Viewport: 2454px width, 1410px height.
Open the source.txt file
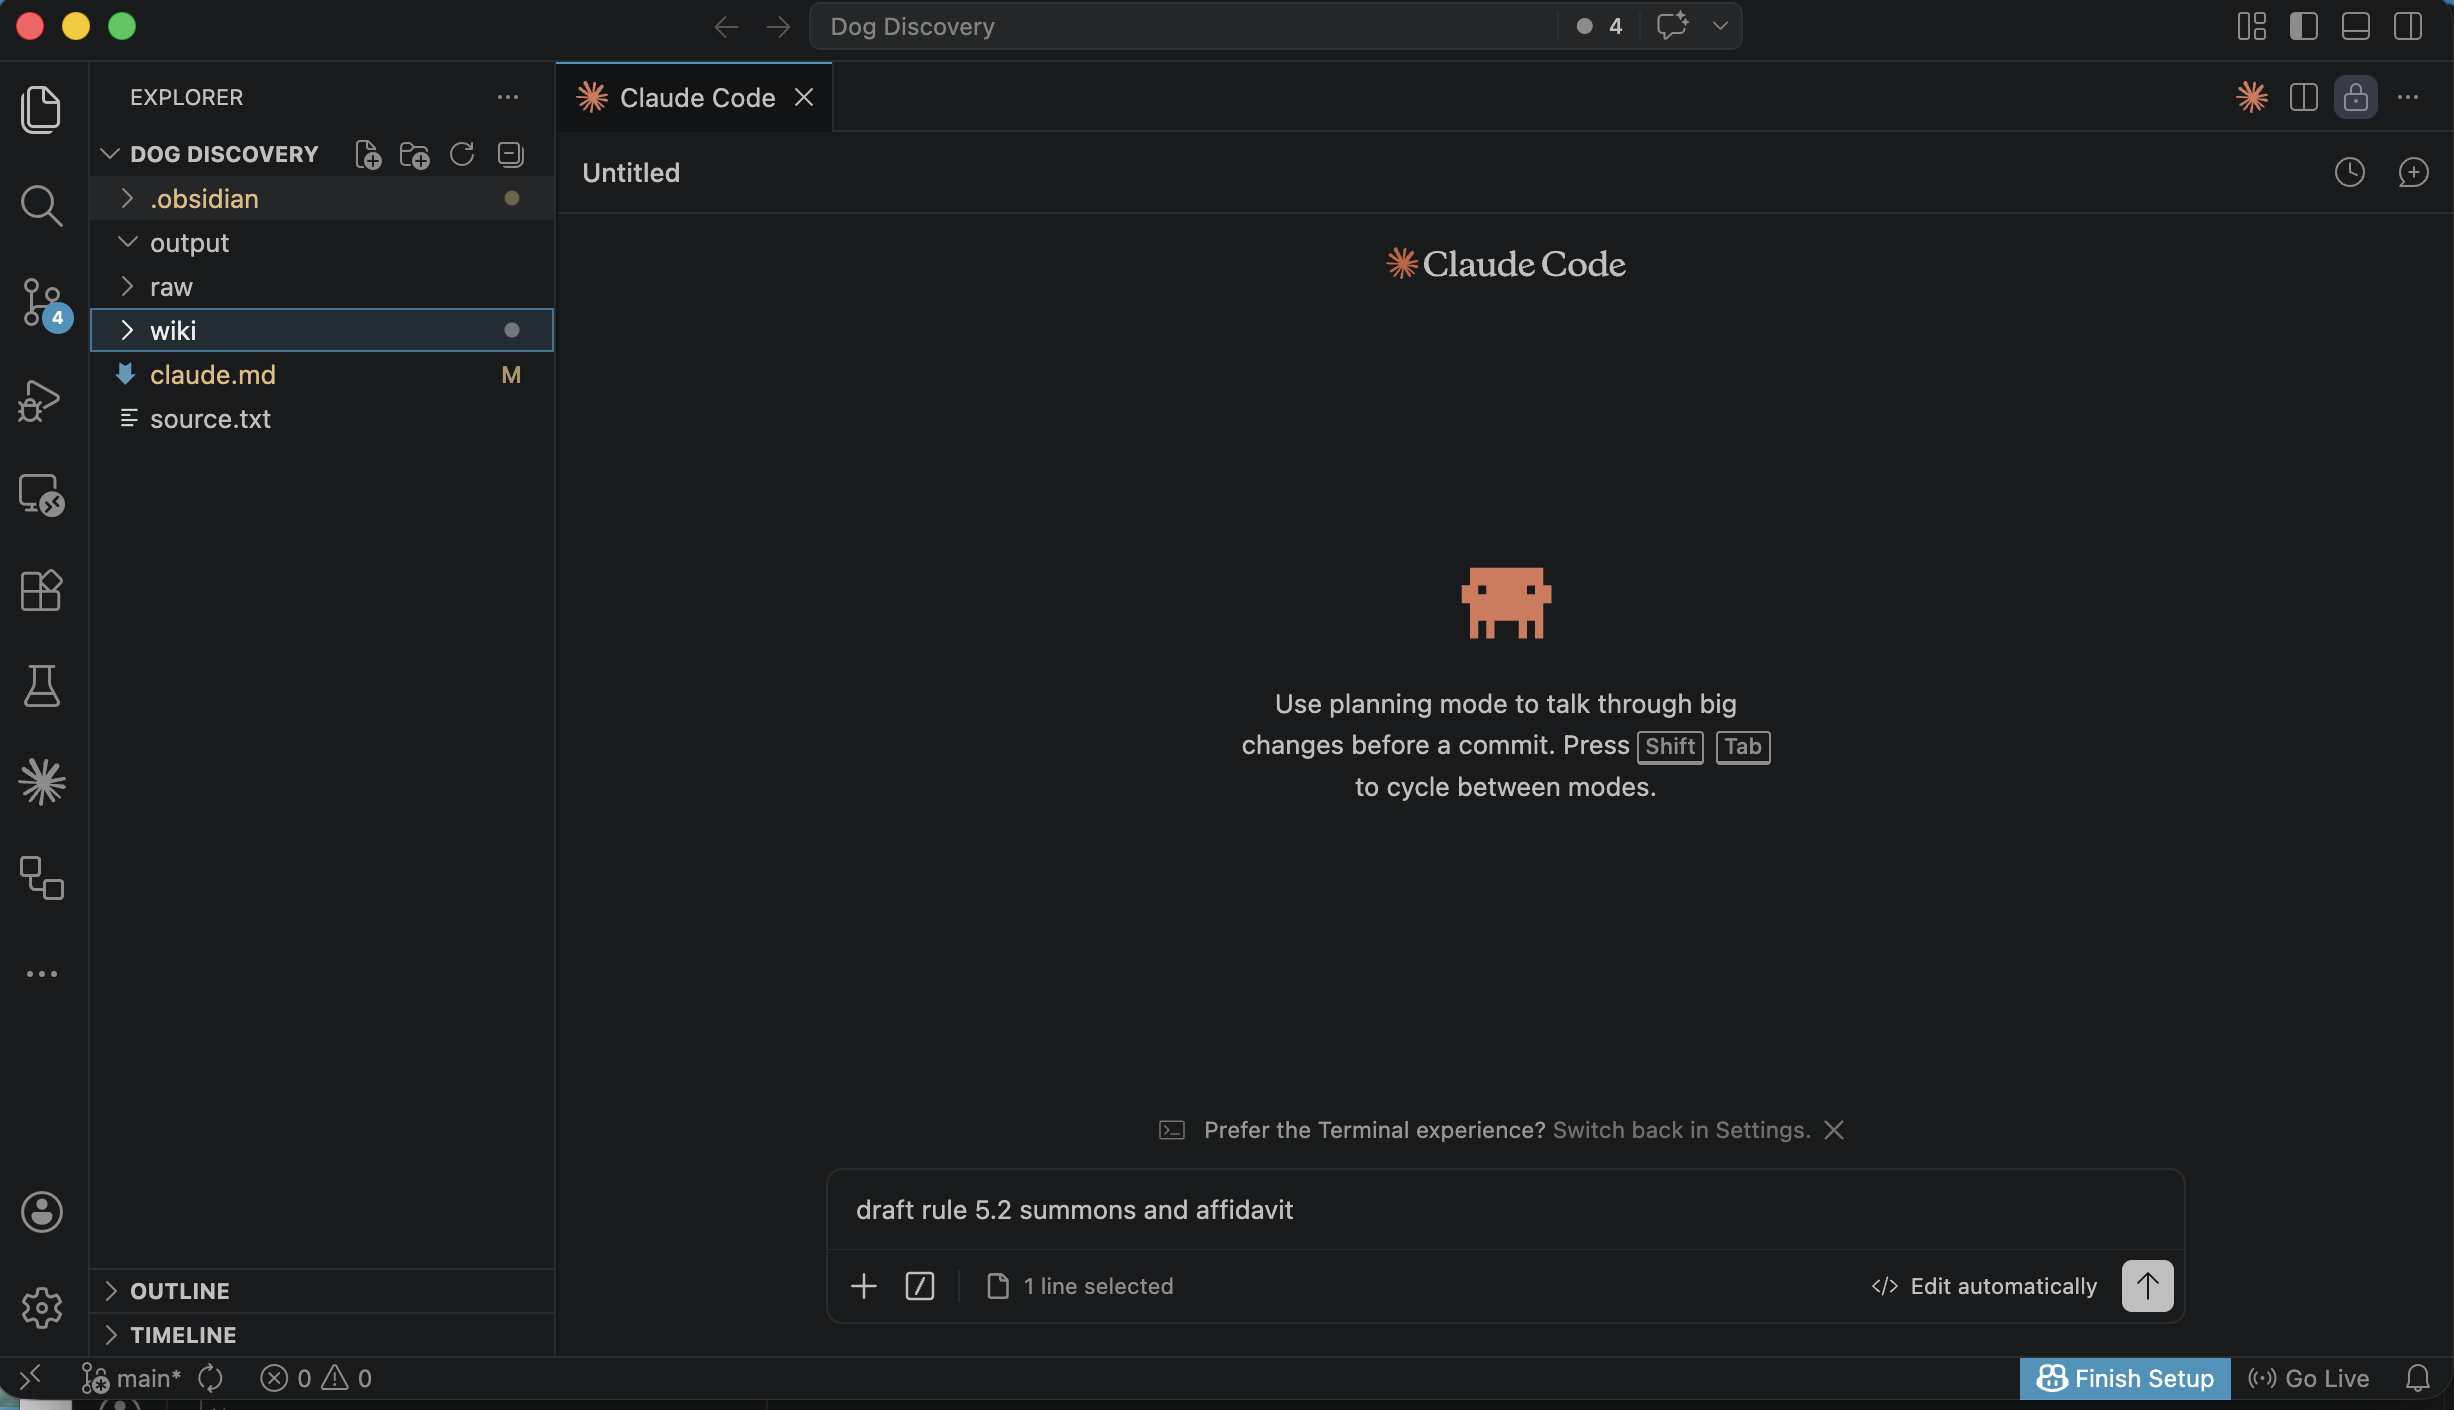(x=322, y=418)
